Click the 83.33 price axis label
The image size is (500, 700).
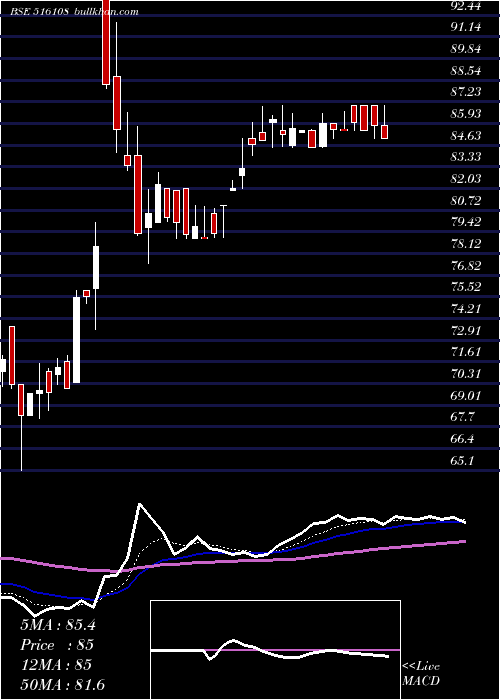point(465,157)
